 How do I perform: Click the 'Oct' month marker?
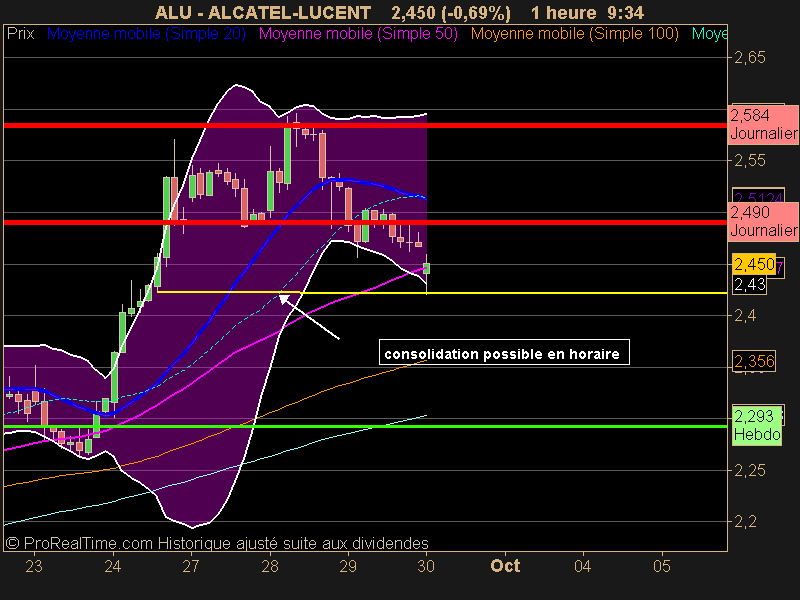pyautogui.click(x=505, y=566)
